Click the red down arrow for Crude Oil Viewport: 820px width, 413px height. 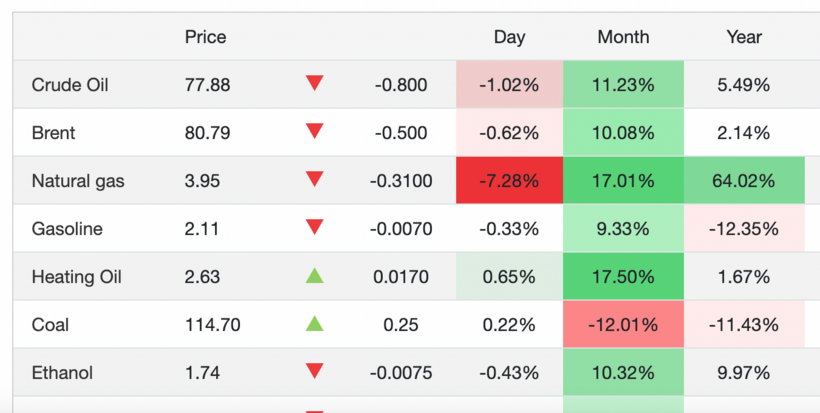click(x=315, y=84)
